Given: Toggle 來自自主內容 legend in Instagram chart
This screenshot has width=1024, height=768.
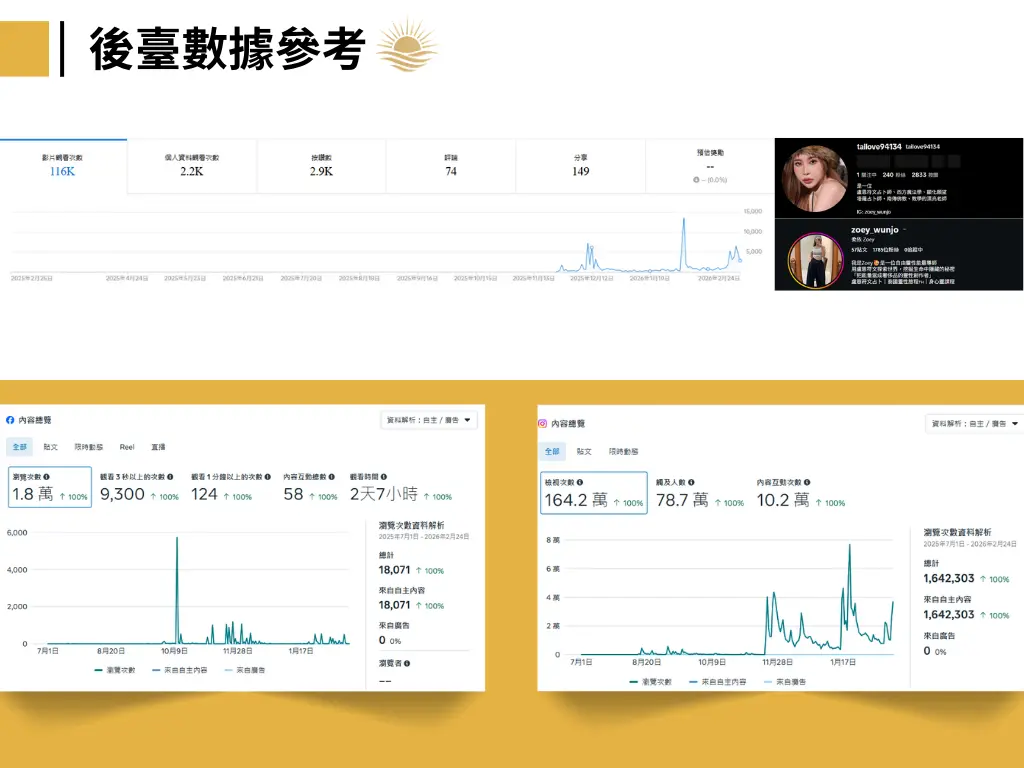Looking at the screenshot, I should pos(718,681).
